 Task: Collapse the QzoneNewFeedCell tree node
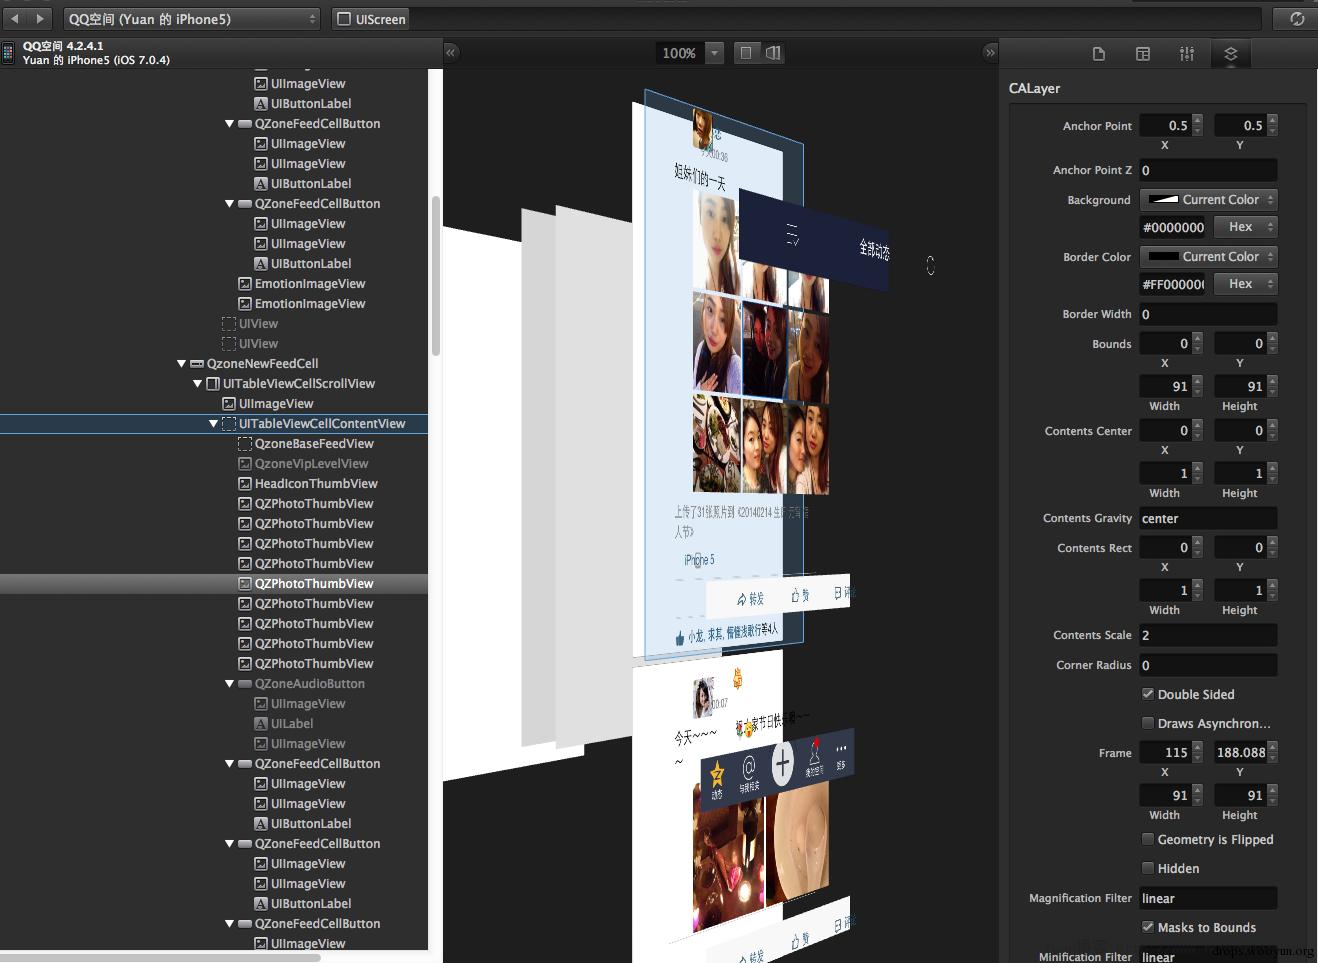click(181, 364)
